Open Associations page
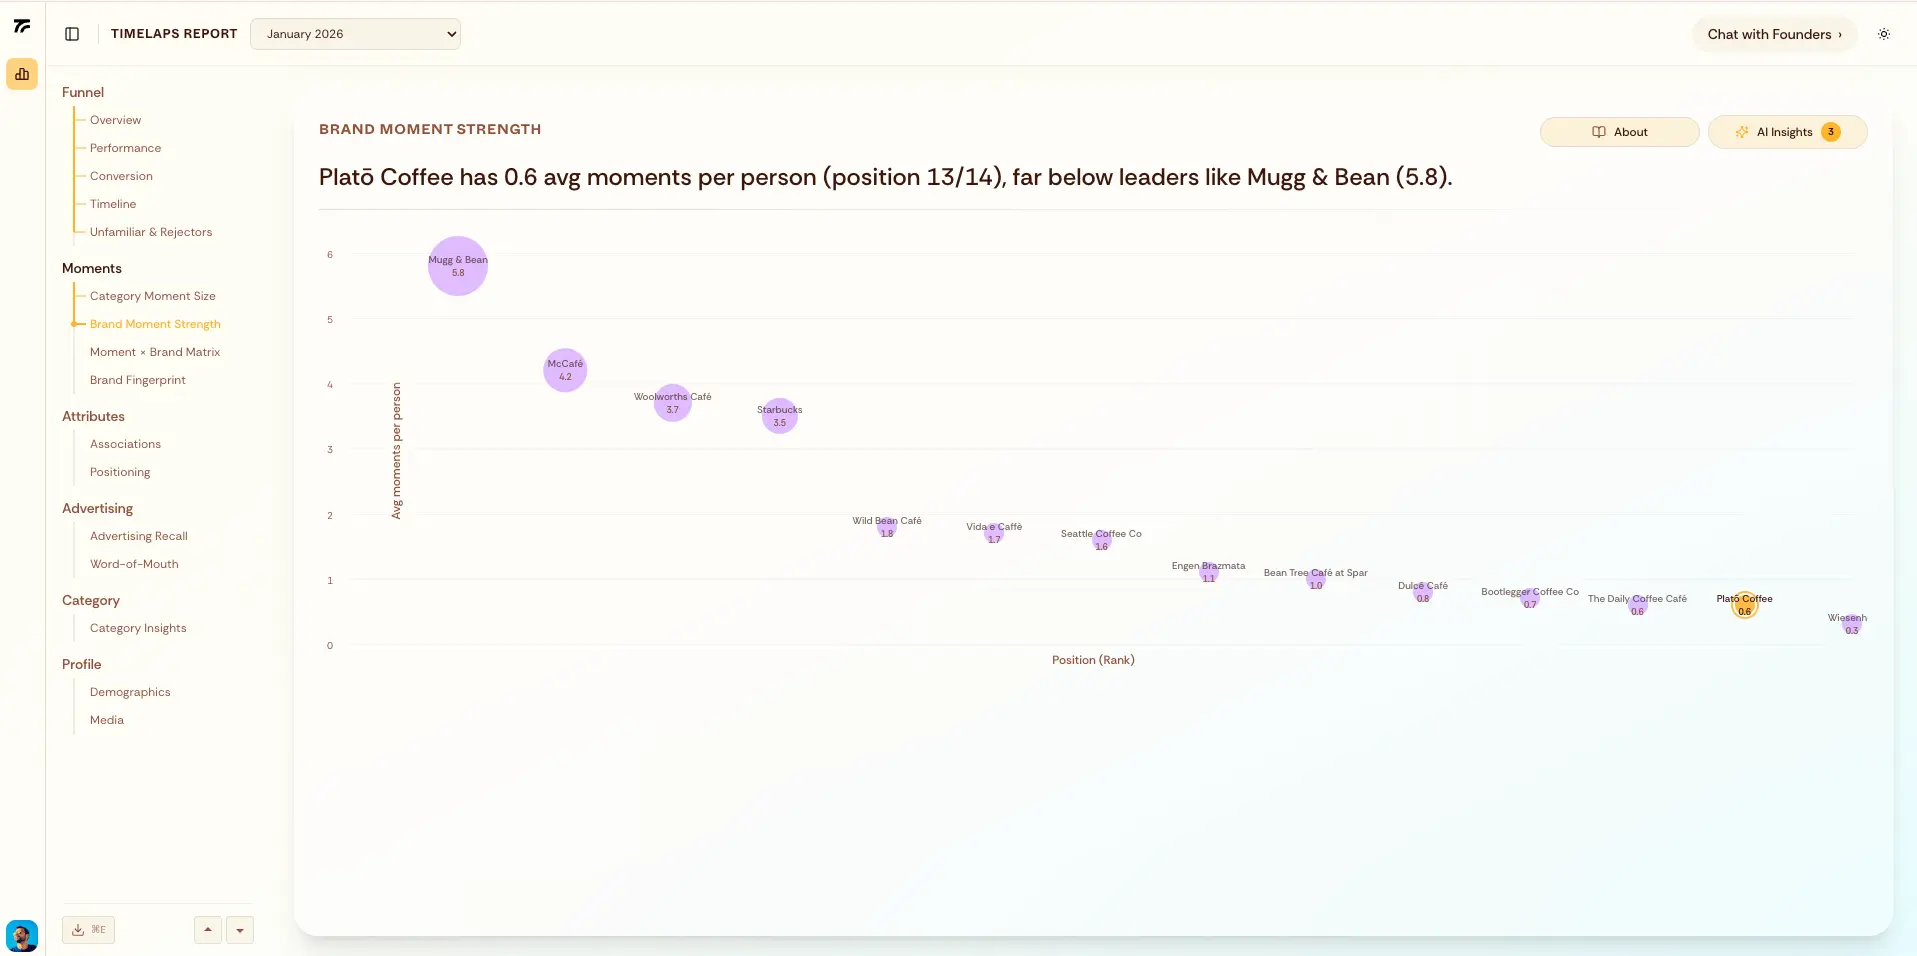This screenshot has height=956, width=1917. coord(125,444)
